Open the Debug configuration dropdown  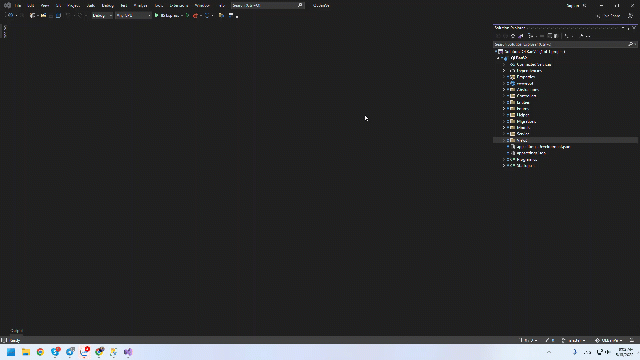click(x=102, y=16)
